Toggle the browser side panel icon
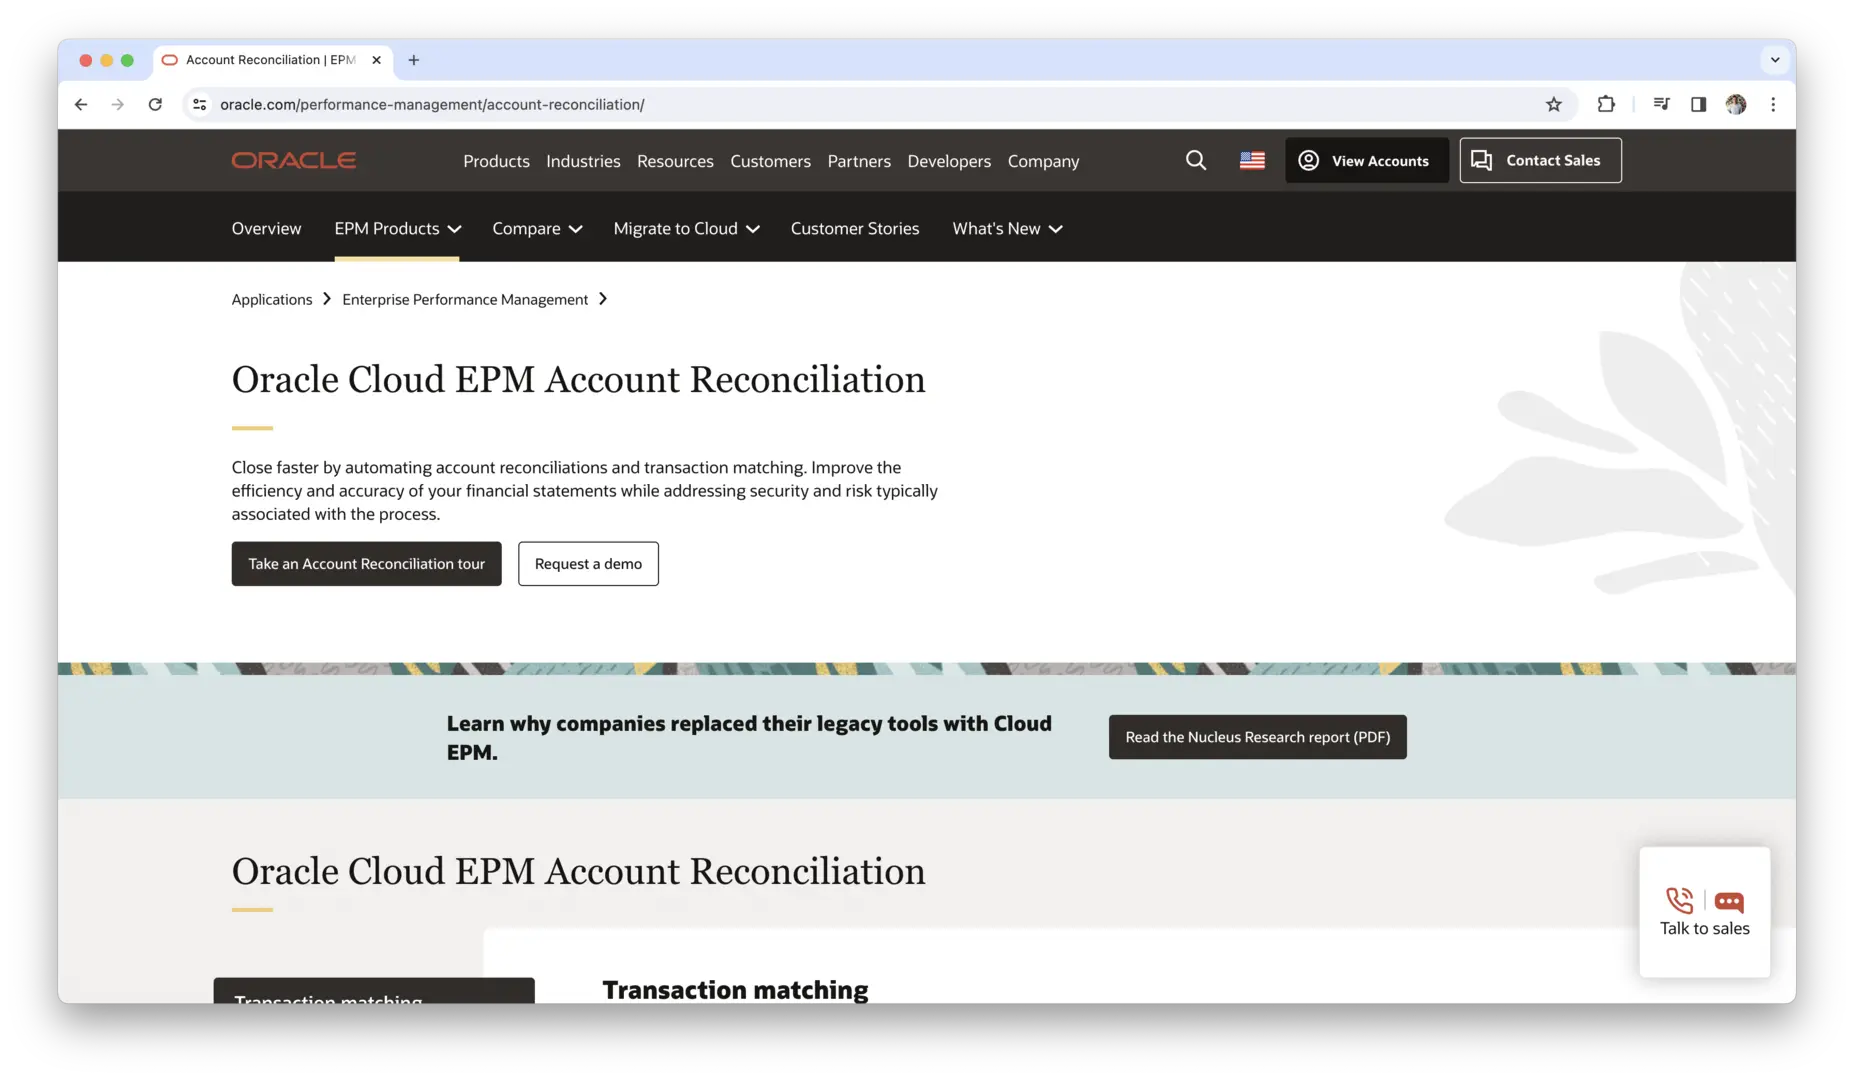The width and height of the screenshot is (1854, 1080). 1698,104
